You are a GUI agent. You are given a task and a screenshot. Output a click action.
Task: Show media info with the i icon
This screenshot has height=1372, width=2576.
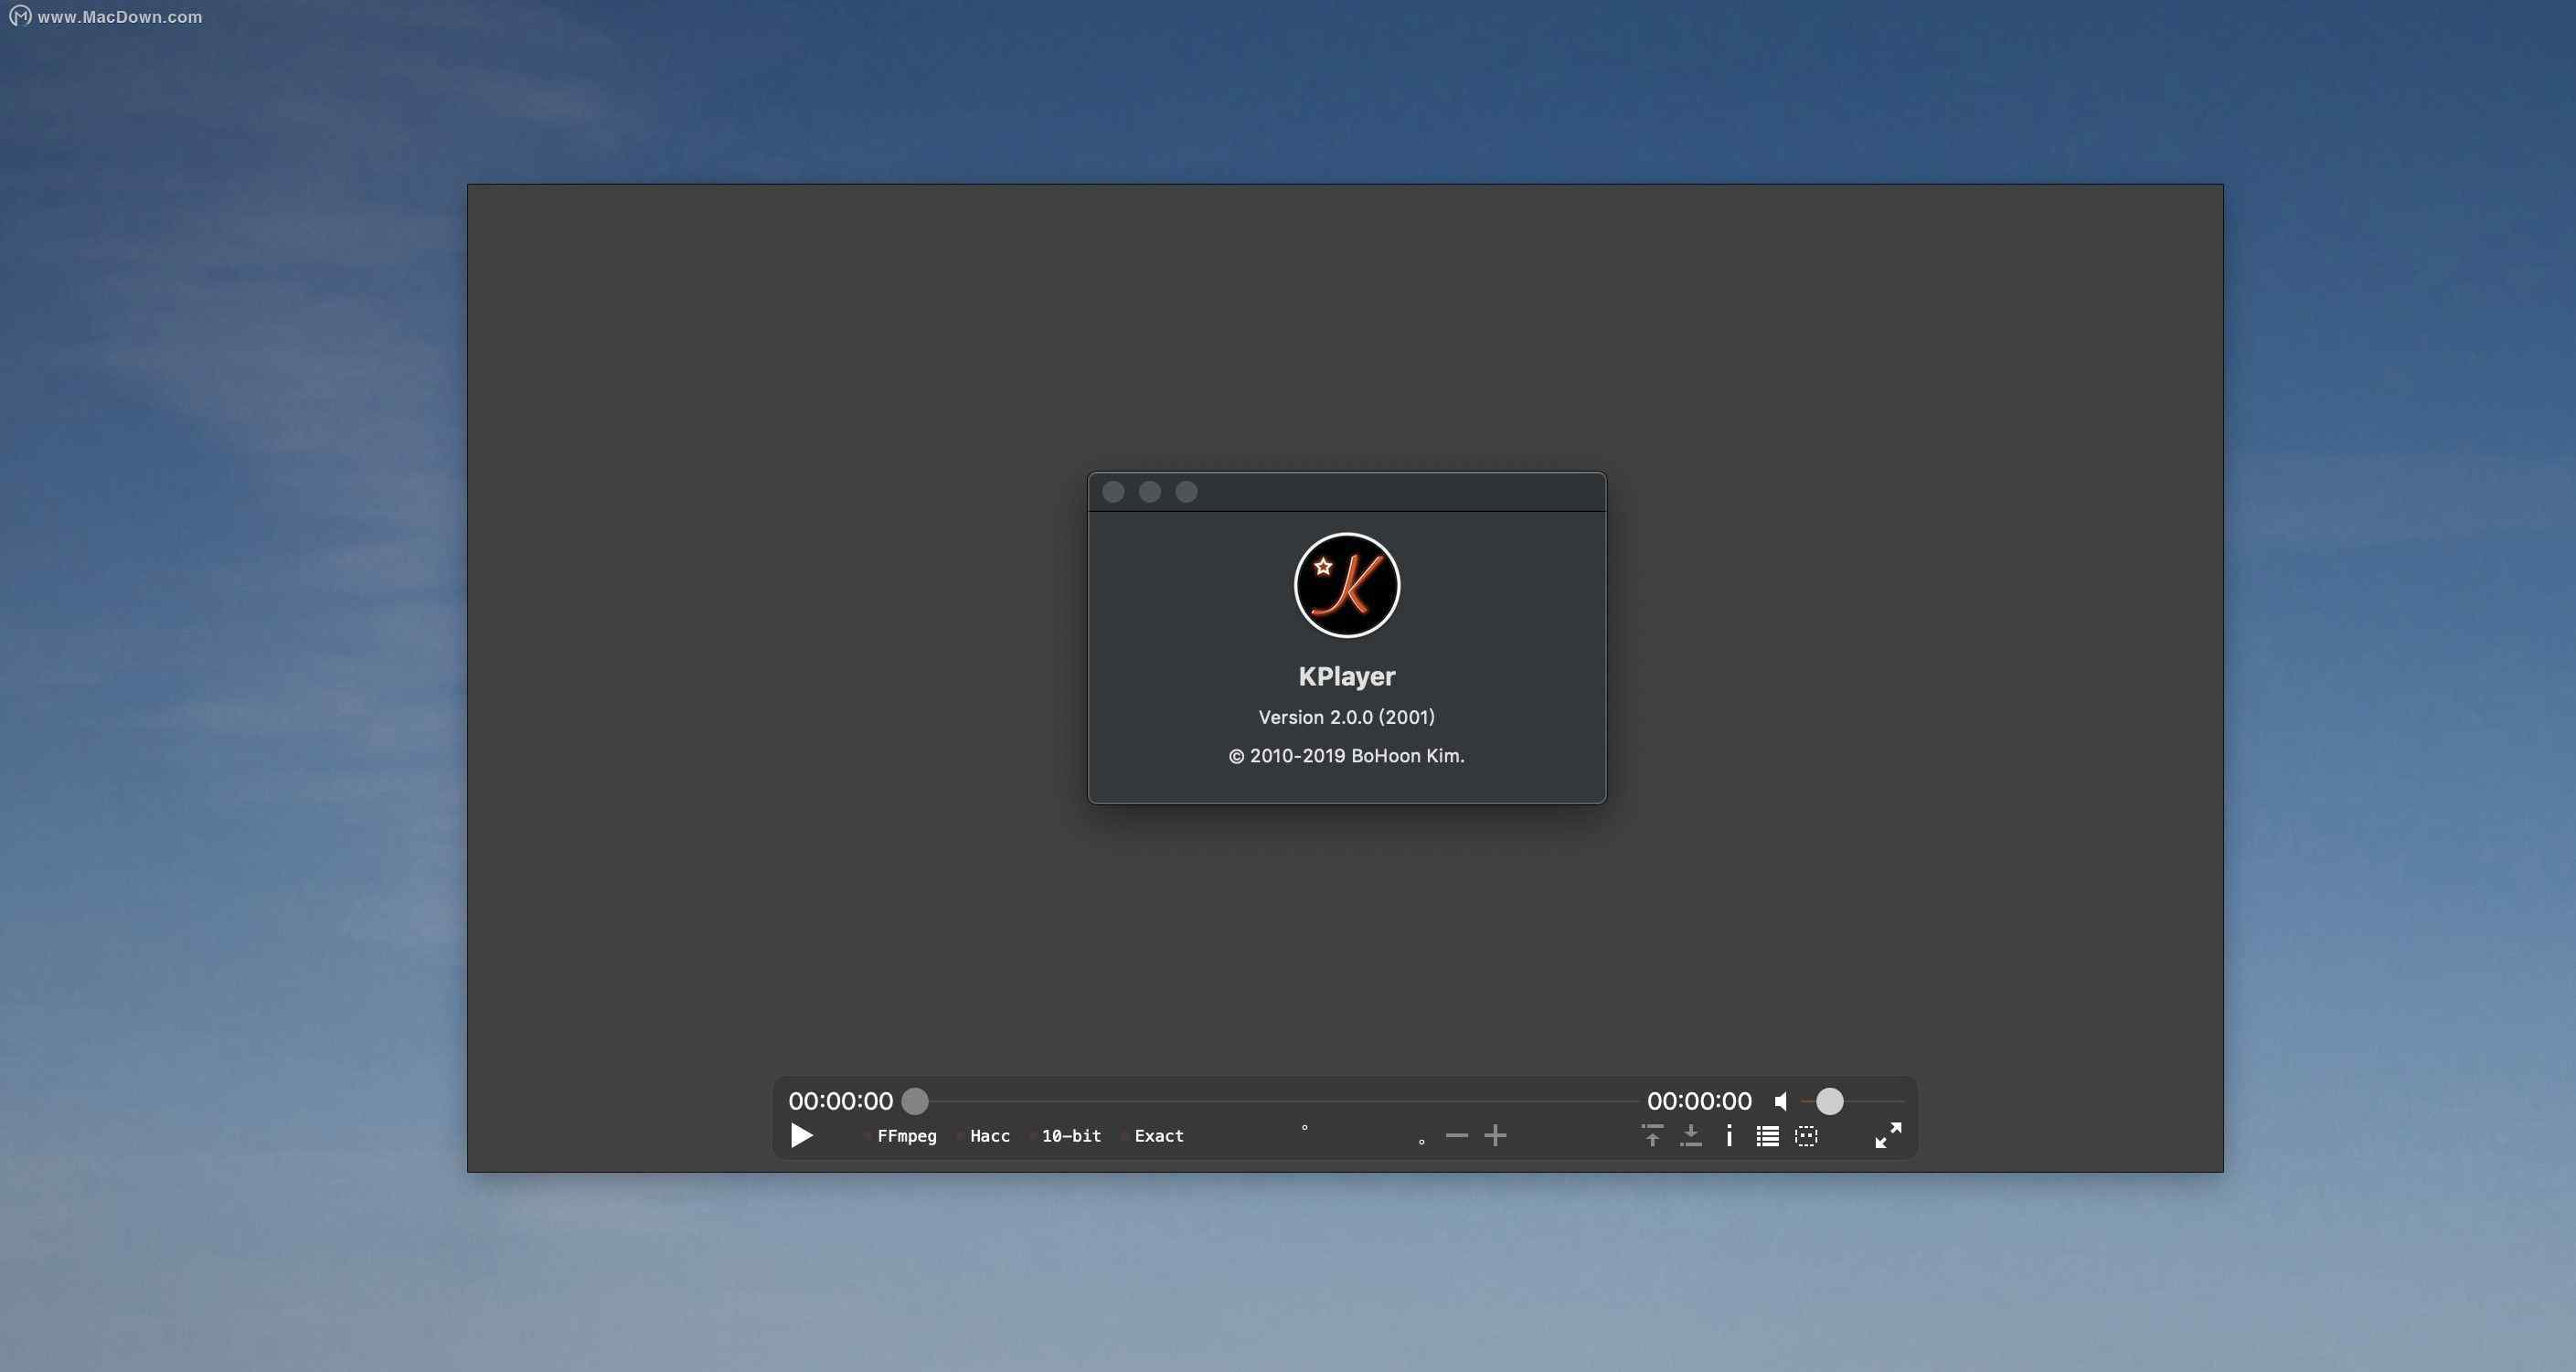(x=1729, y=1135)
